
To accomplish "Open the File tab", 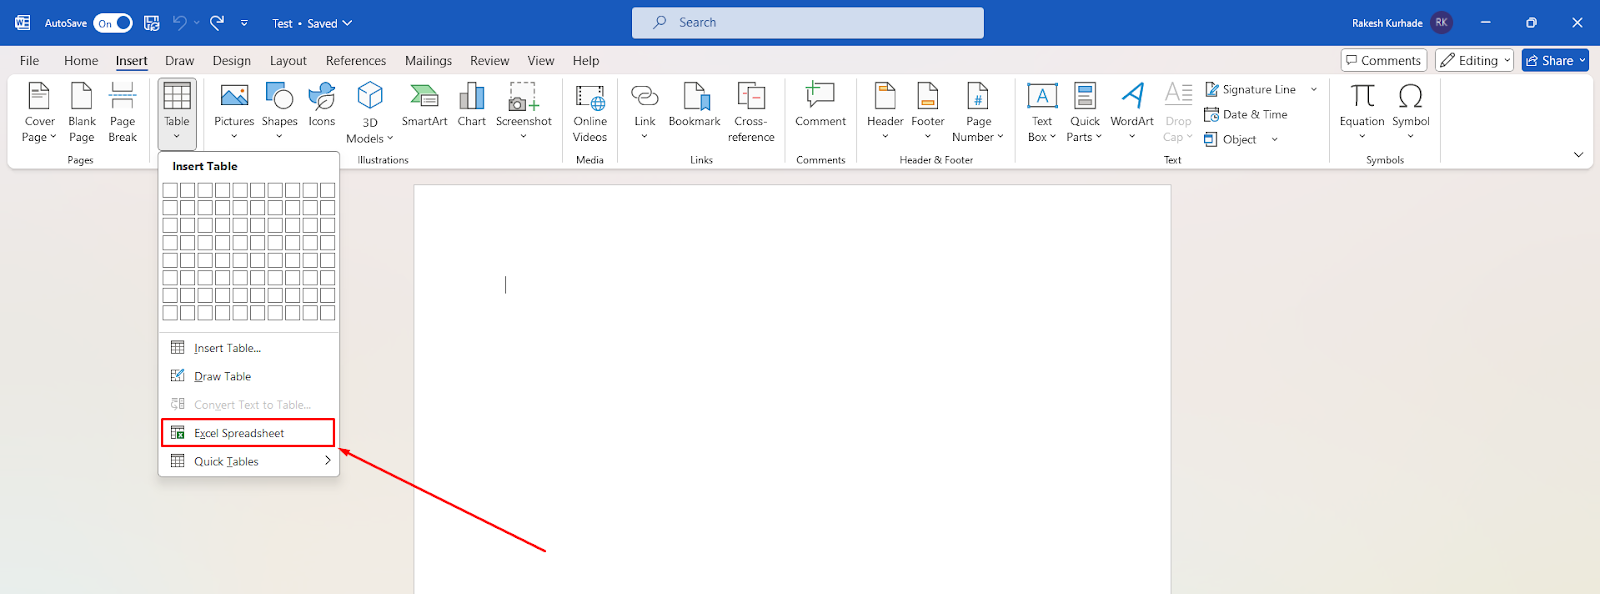I will [30, 61].
